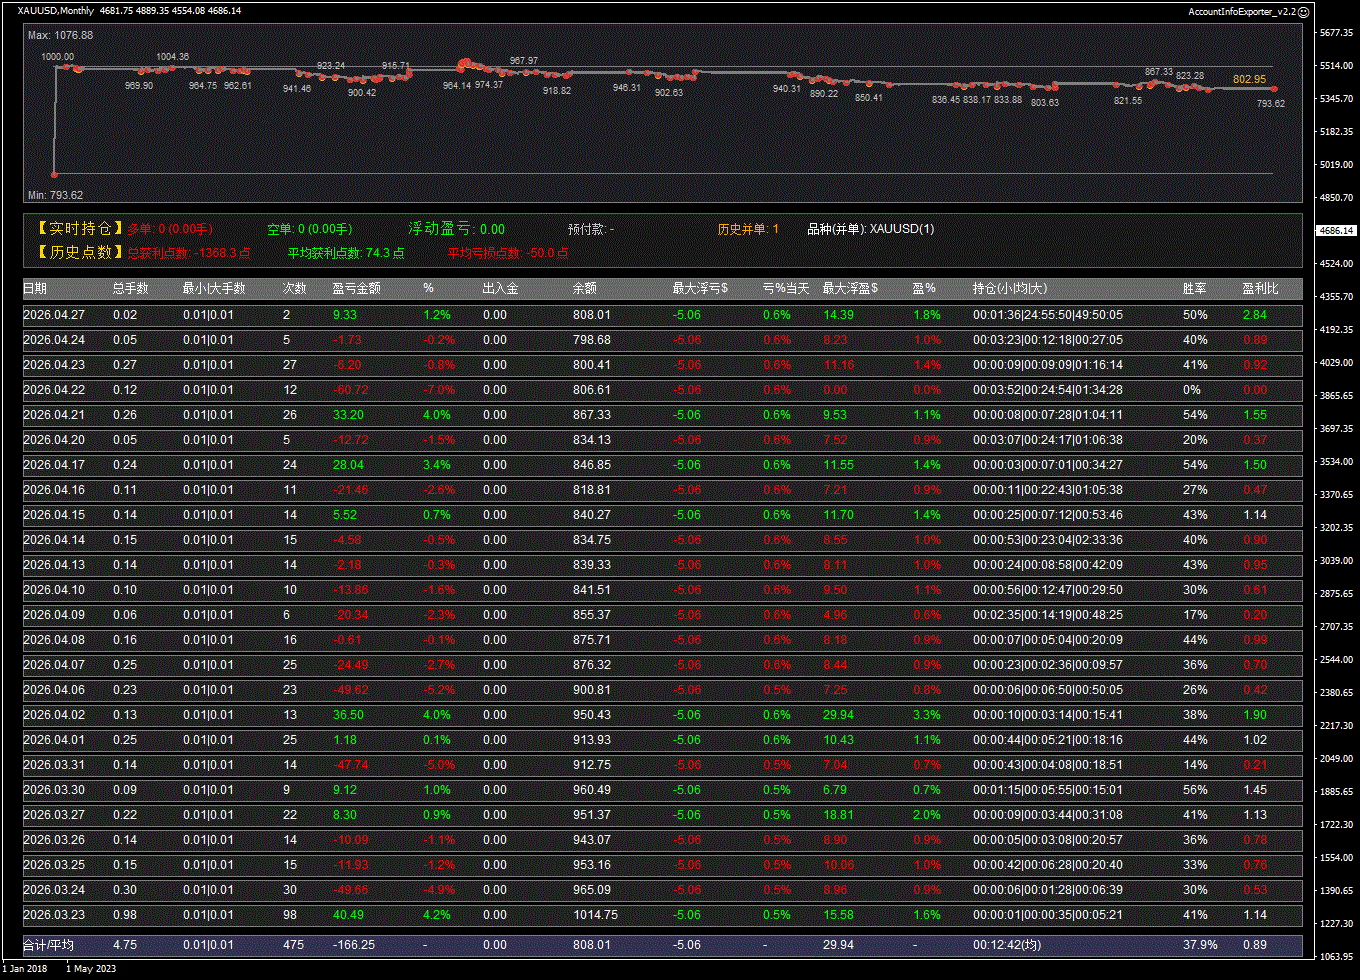The width and height of the screenshot is (1360, 980).
Task: Click the orange 802.95 equity label
Action: (1249, 79)
